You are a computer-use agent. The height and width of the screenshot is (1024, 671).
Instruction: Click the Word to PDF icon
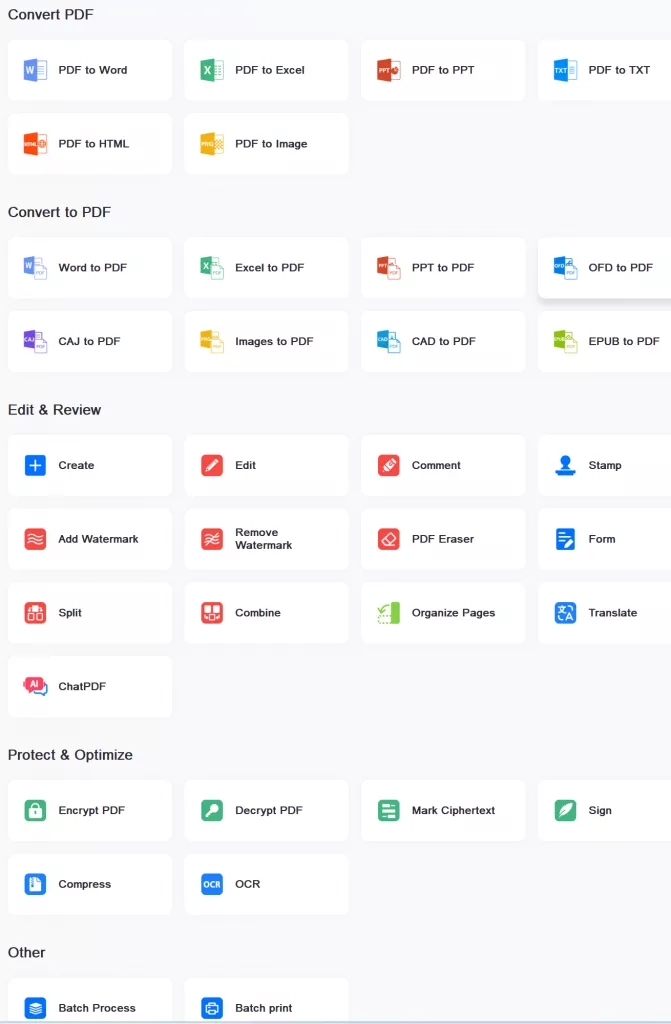35,268
